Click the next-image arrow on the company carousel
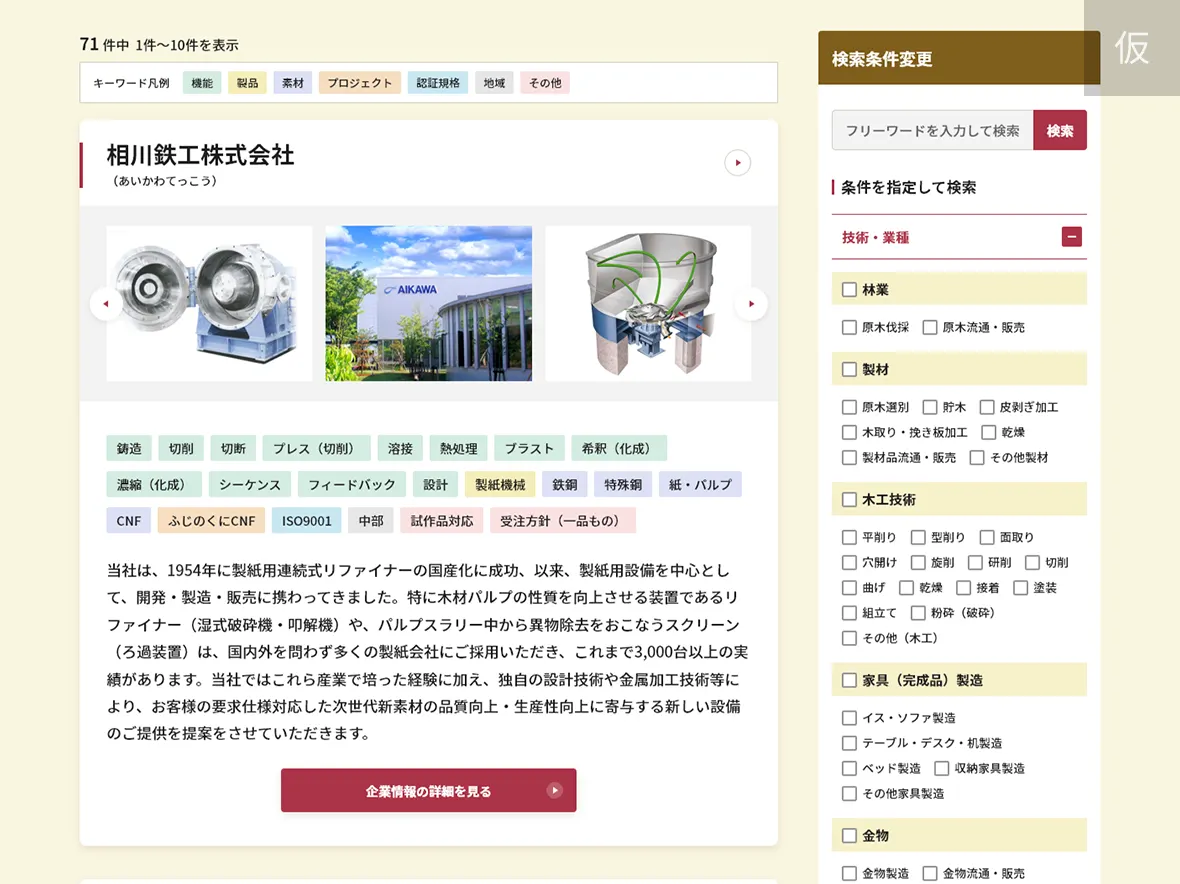Screen dimensions: 1180x884 coord(751,304)
